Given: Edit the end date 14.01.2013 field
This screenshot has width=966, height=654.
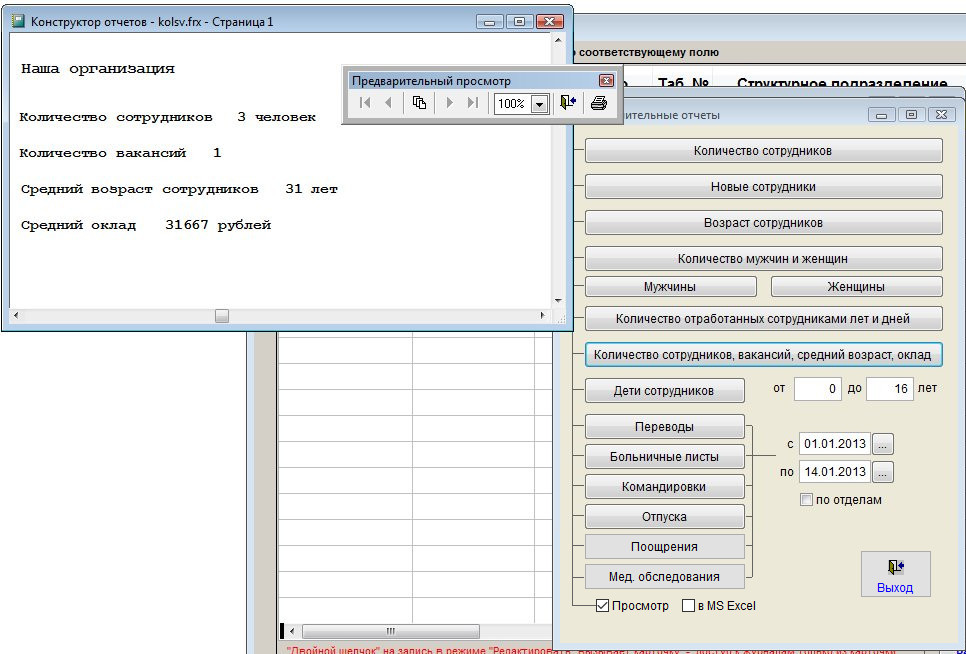Looking at the screenshot, I should tap(835, 472).
